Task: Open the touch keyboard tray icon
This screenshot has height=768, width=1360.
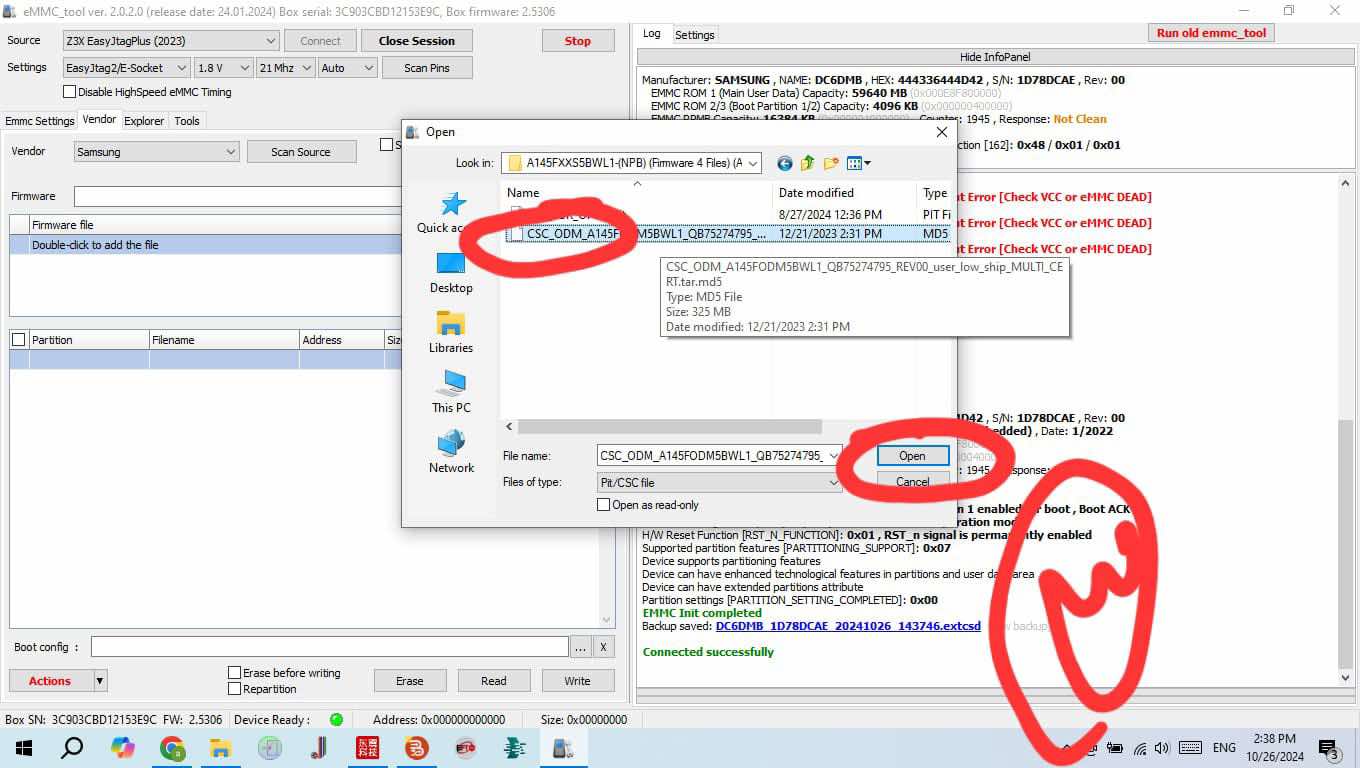Action: (x=1190, y=748)
